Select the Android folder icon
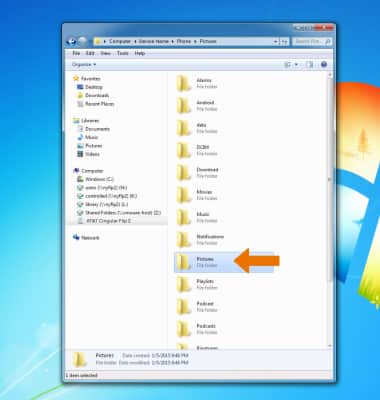 click(184, 106)
